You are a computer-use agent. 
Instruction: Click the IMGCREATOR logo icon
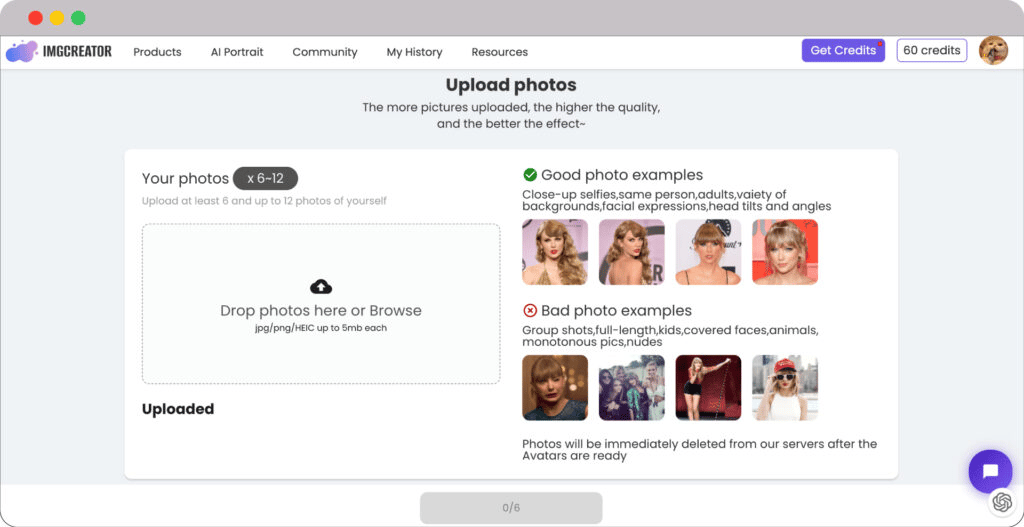[x=22, y=51]
